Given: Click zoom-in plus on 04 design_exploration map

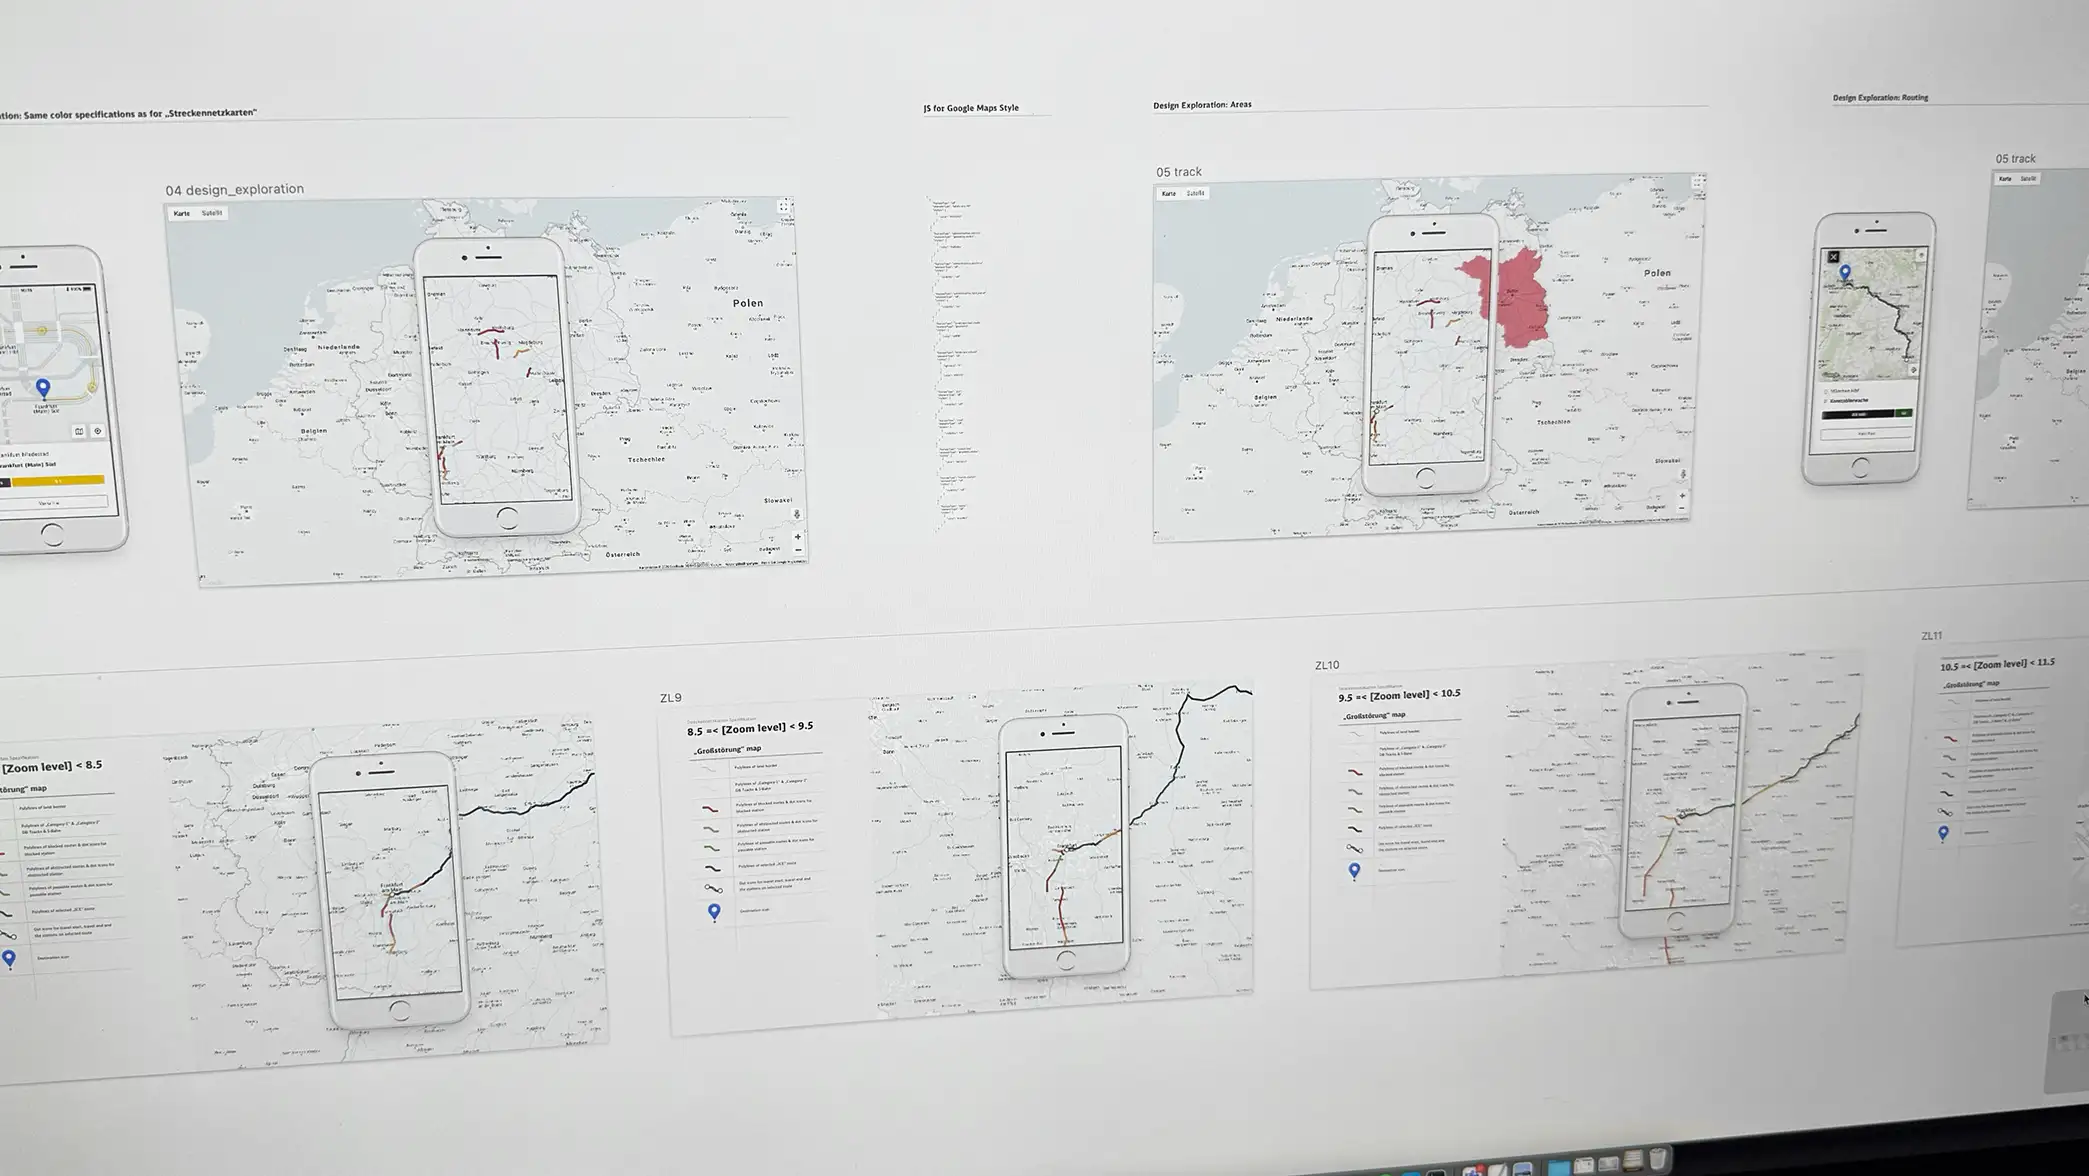Looking at the screenshot, I should tap(797, 537).
